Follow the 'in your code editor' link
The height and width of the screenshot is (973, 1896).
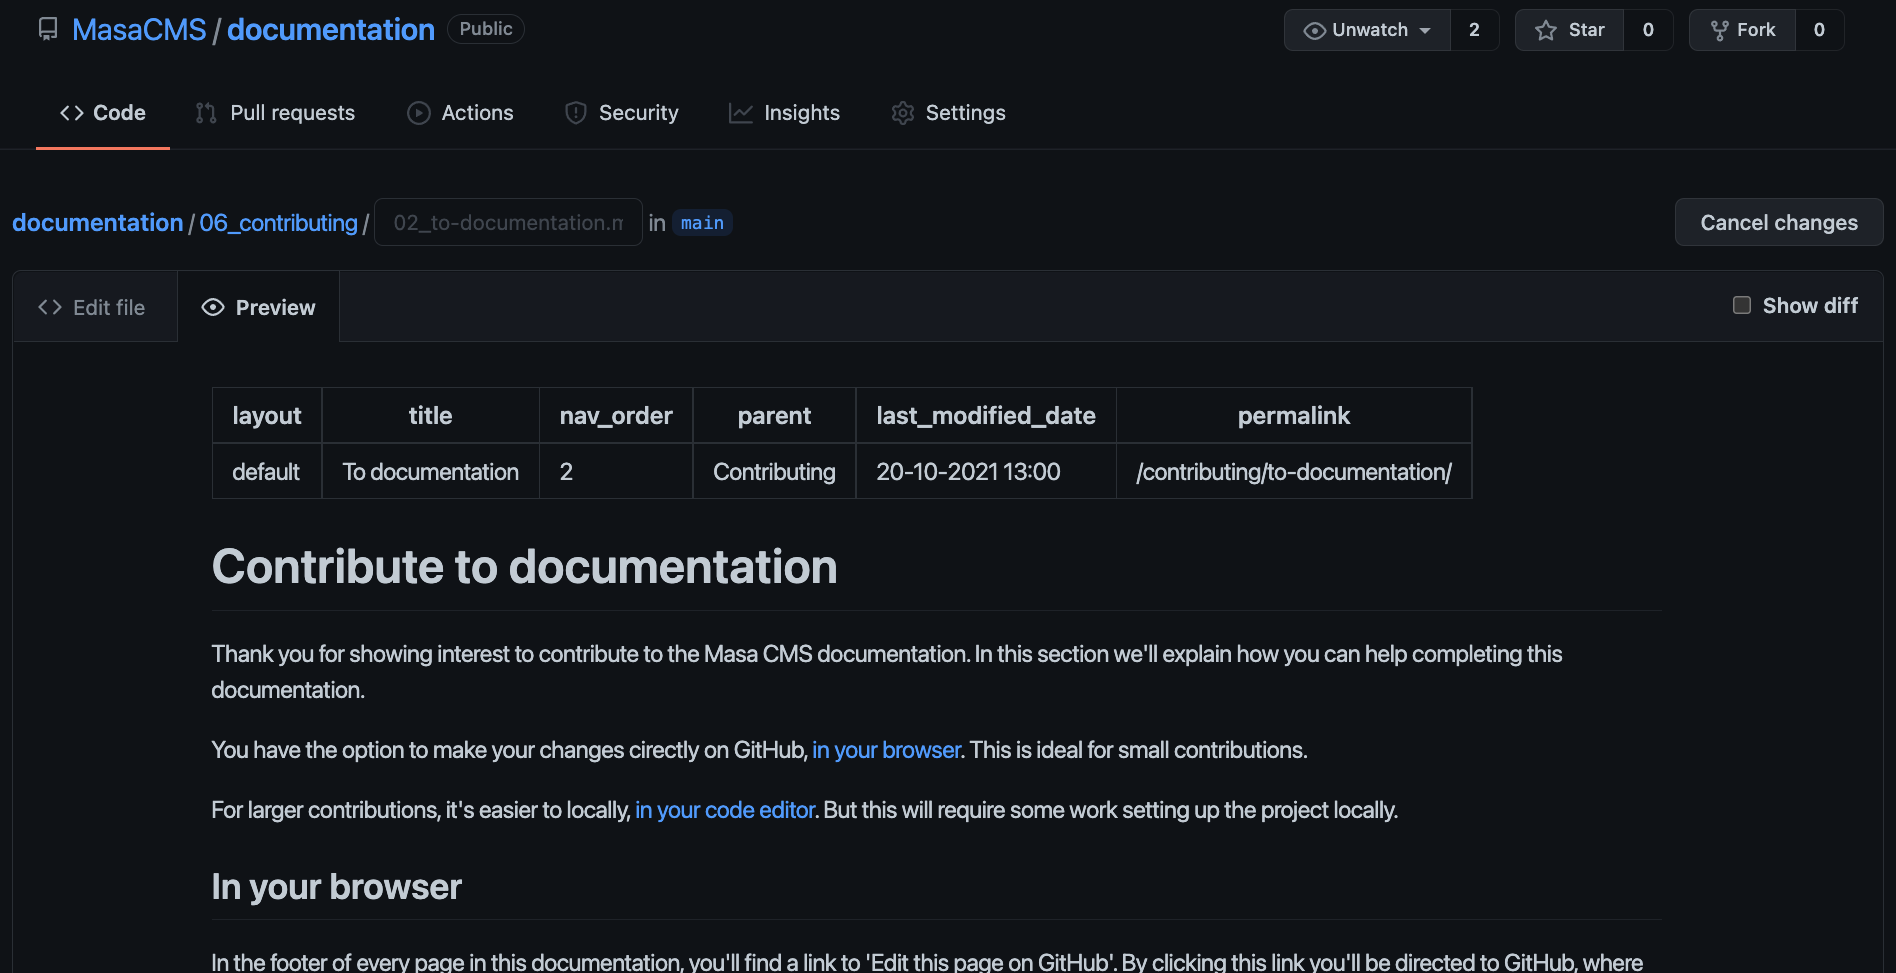[725, 810]
